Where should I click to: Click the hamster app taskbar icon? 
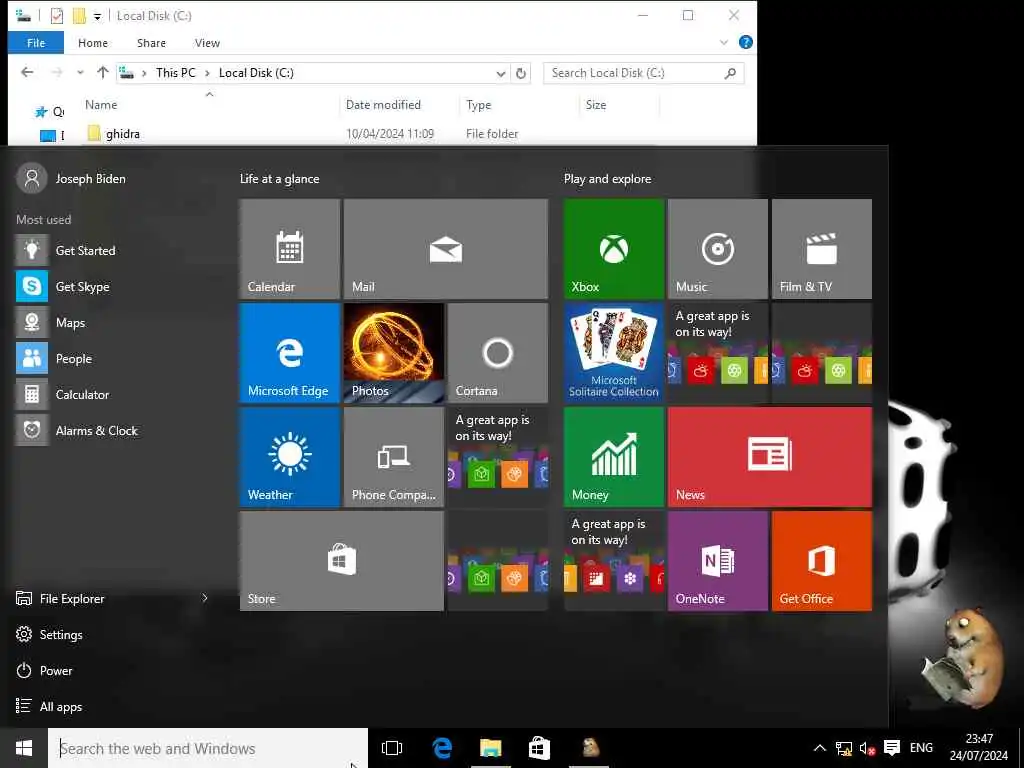pos(590,748)
